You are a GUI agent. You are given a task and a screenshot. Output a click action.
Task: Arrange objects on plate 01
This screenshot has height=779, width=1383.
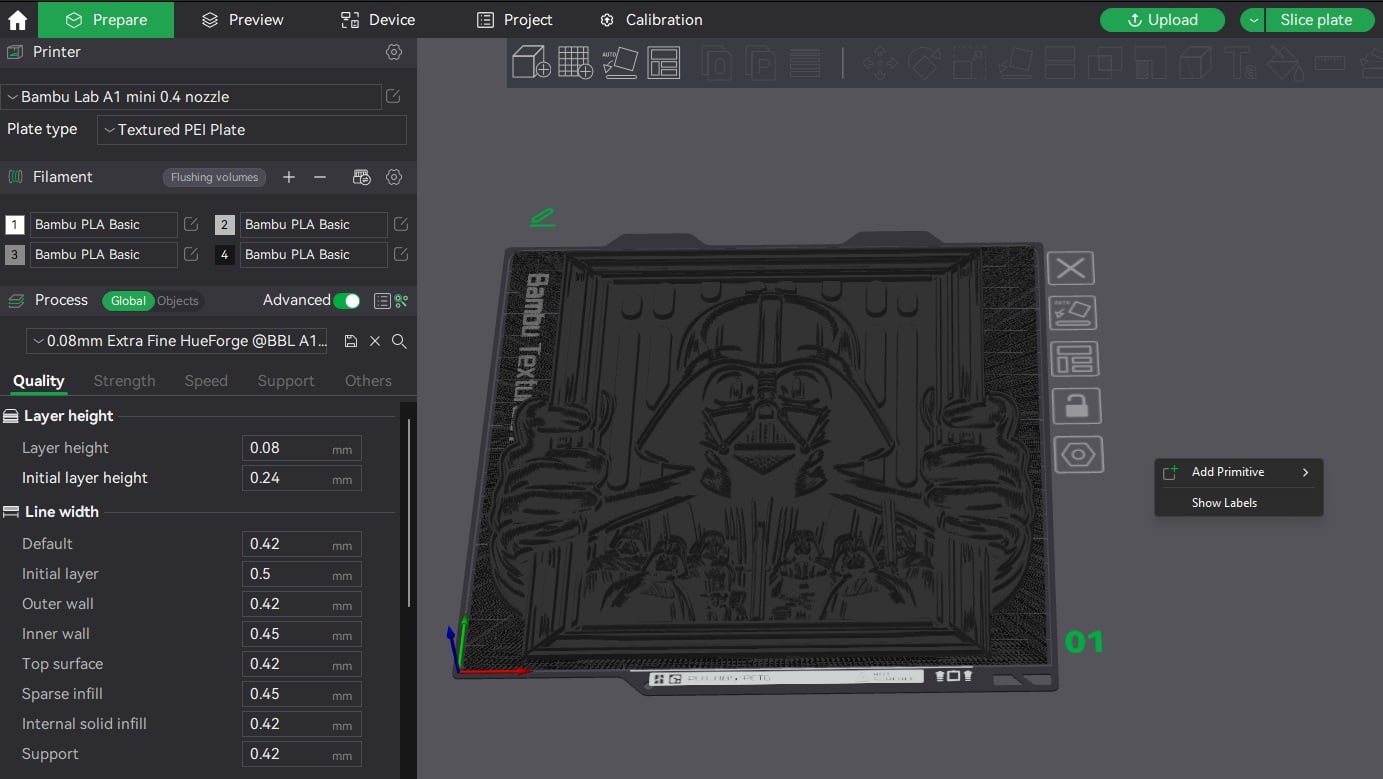pos(1075,359)
